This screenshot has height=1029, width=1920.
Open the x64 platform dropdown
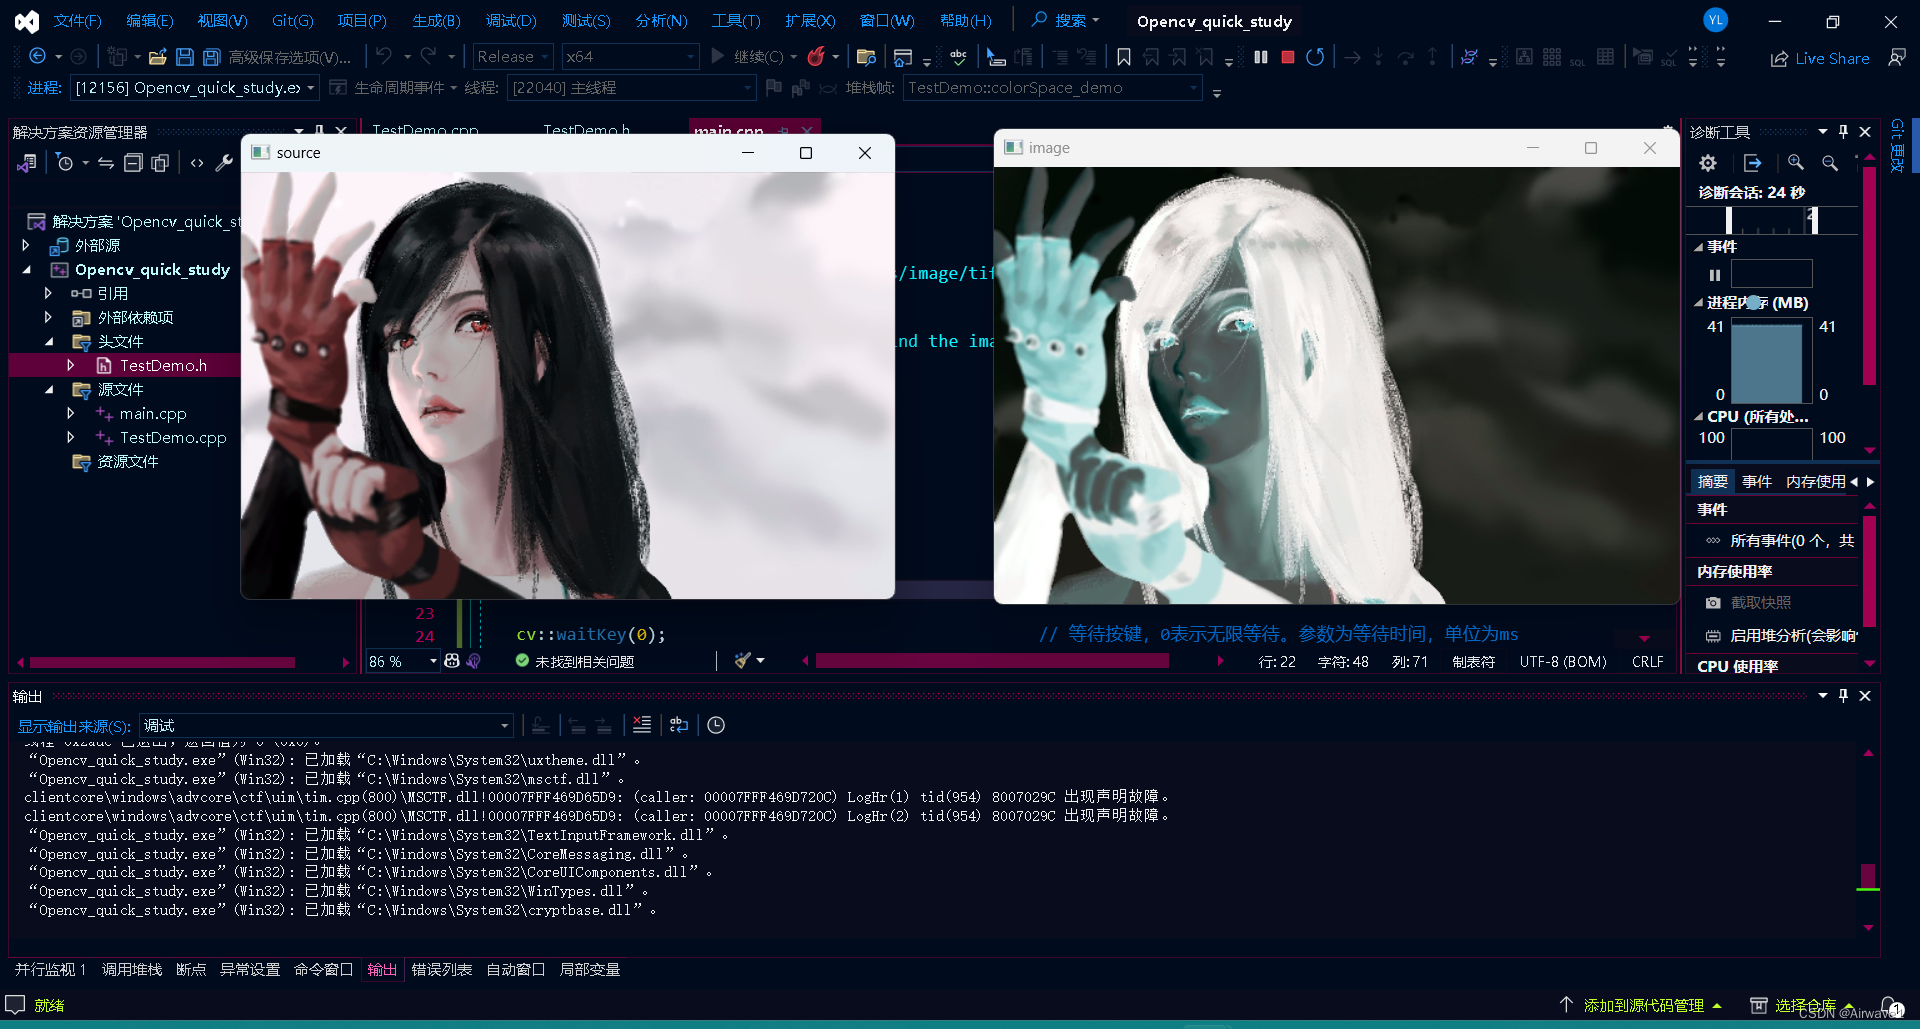(630, 57)
